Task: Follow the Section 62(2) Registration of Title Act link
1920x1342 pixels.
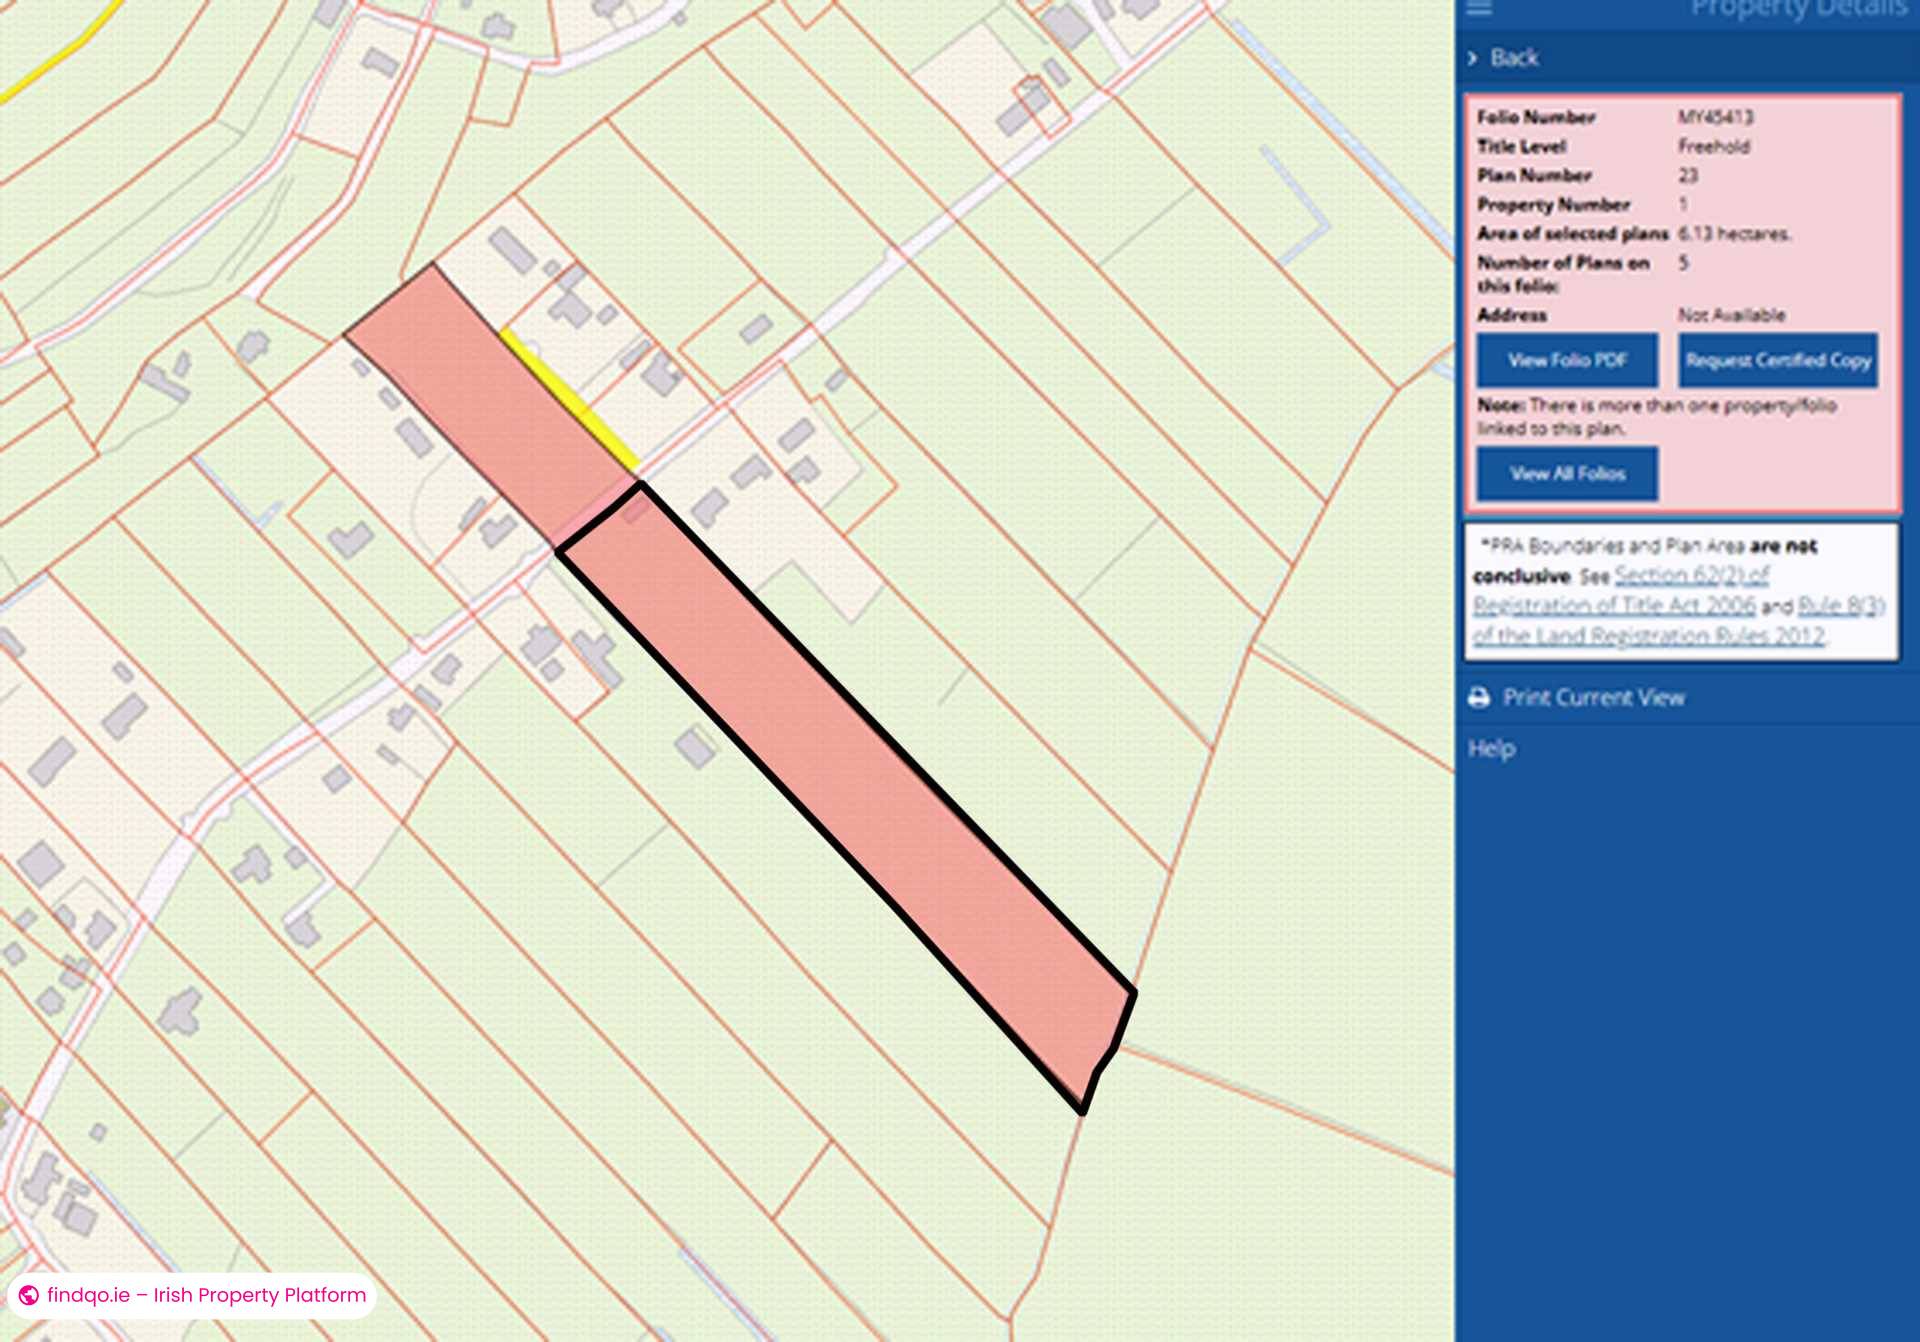Action: pos(1620,590)
